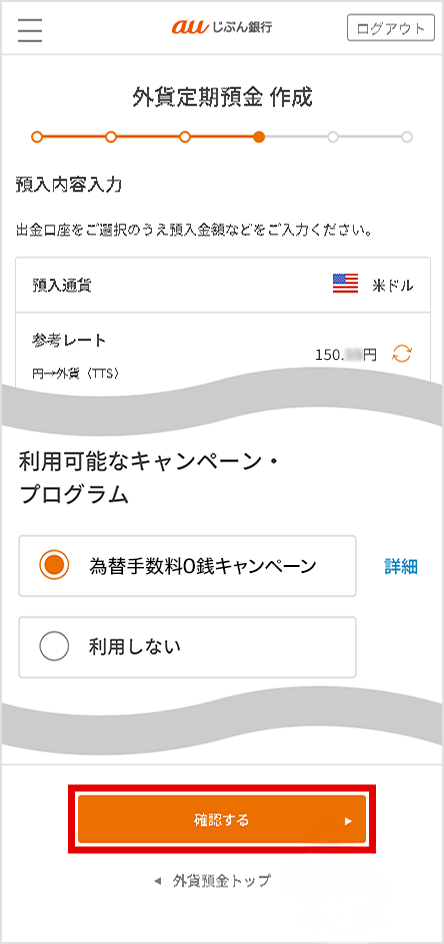Screen dimensions: 444x944
Task: Click the third progress step circle
Action: (185, 137)
